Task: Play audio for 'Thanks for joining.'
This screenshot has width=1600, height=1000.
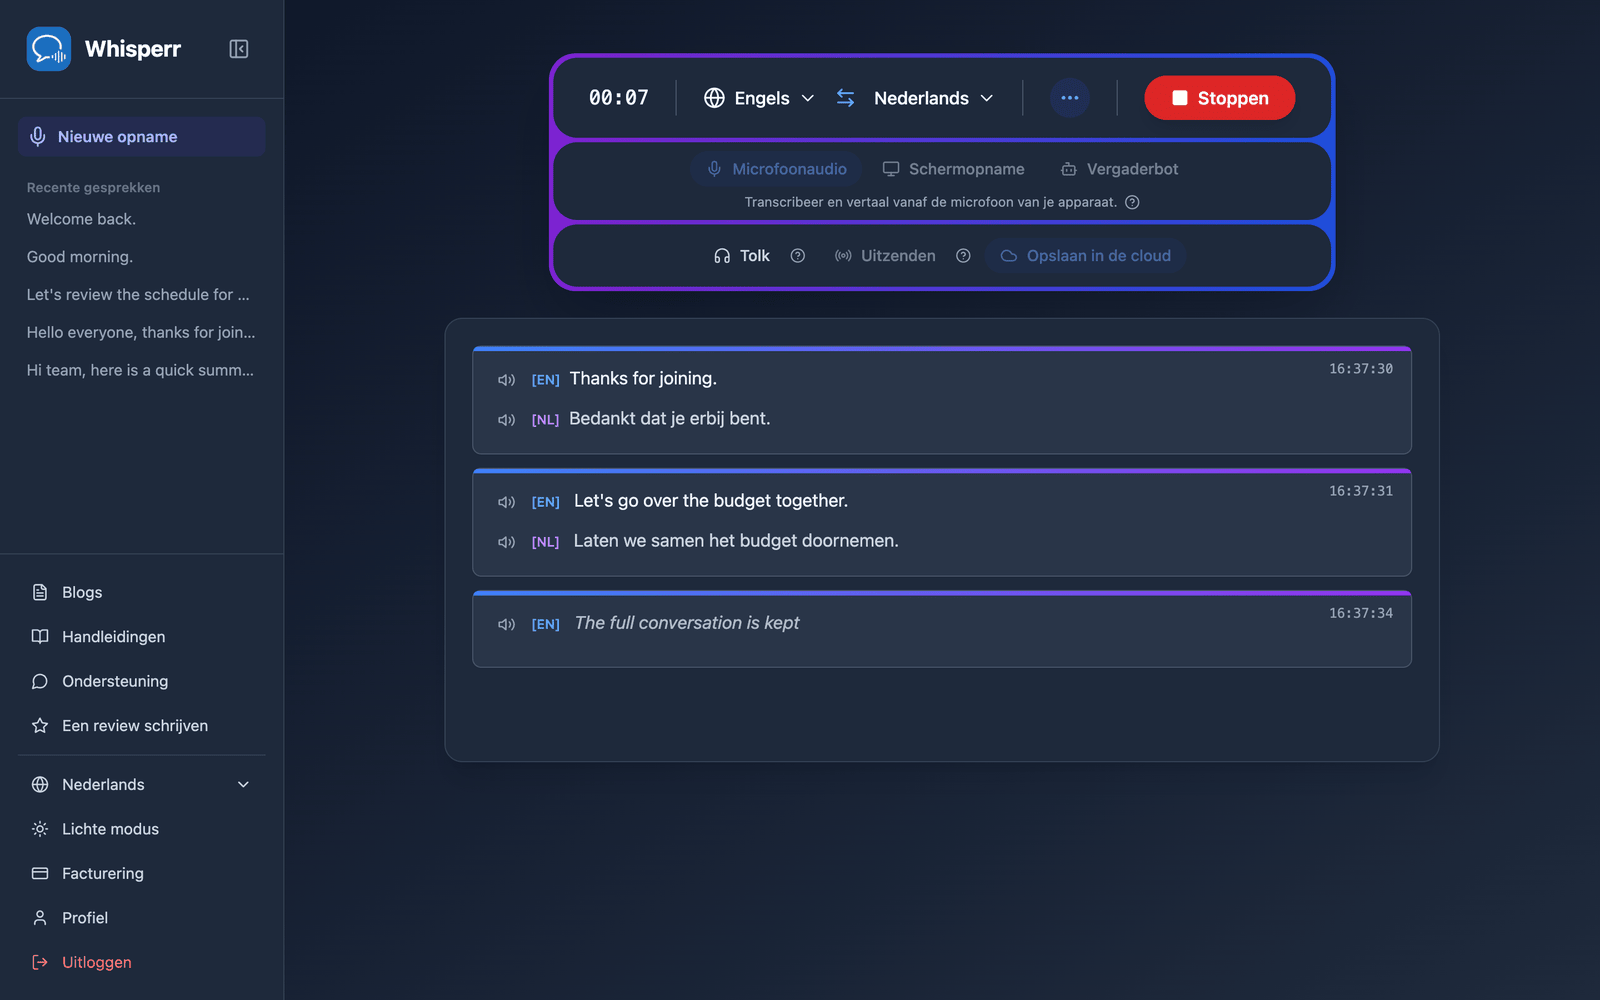Action: point(507,380)
